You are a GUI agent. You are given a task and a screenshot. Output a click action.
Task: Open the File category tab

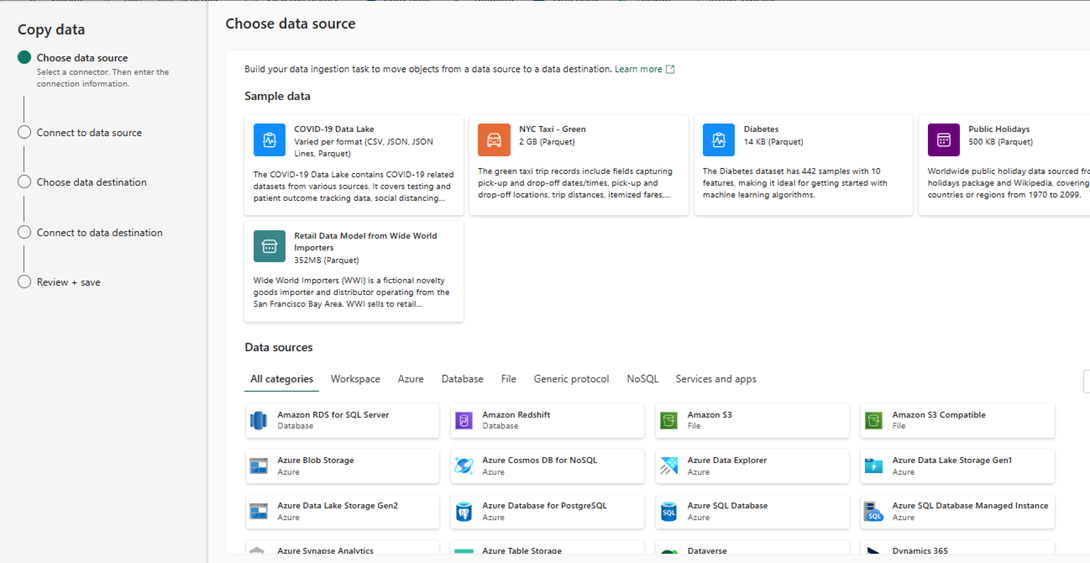click(509, 379)
